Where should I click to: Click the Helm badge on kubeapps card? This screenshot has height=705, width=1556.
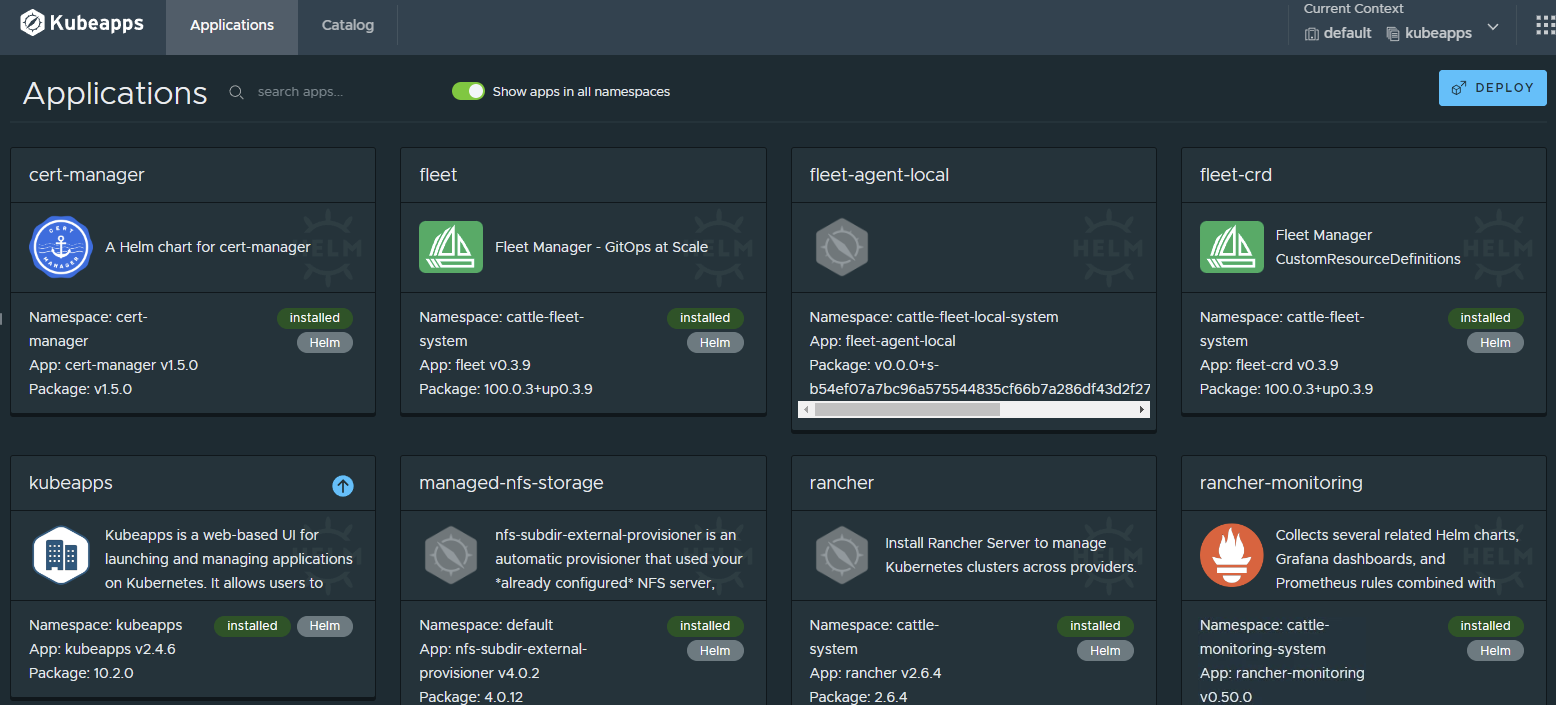325,626
